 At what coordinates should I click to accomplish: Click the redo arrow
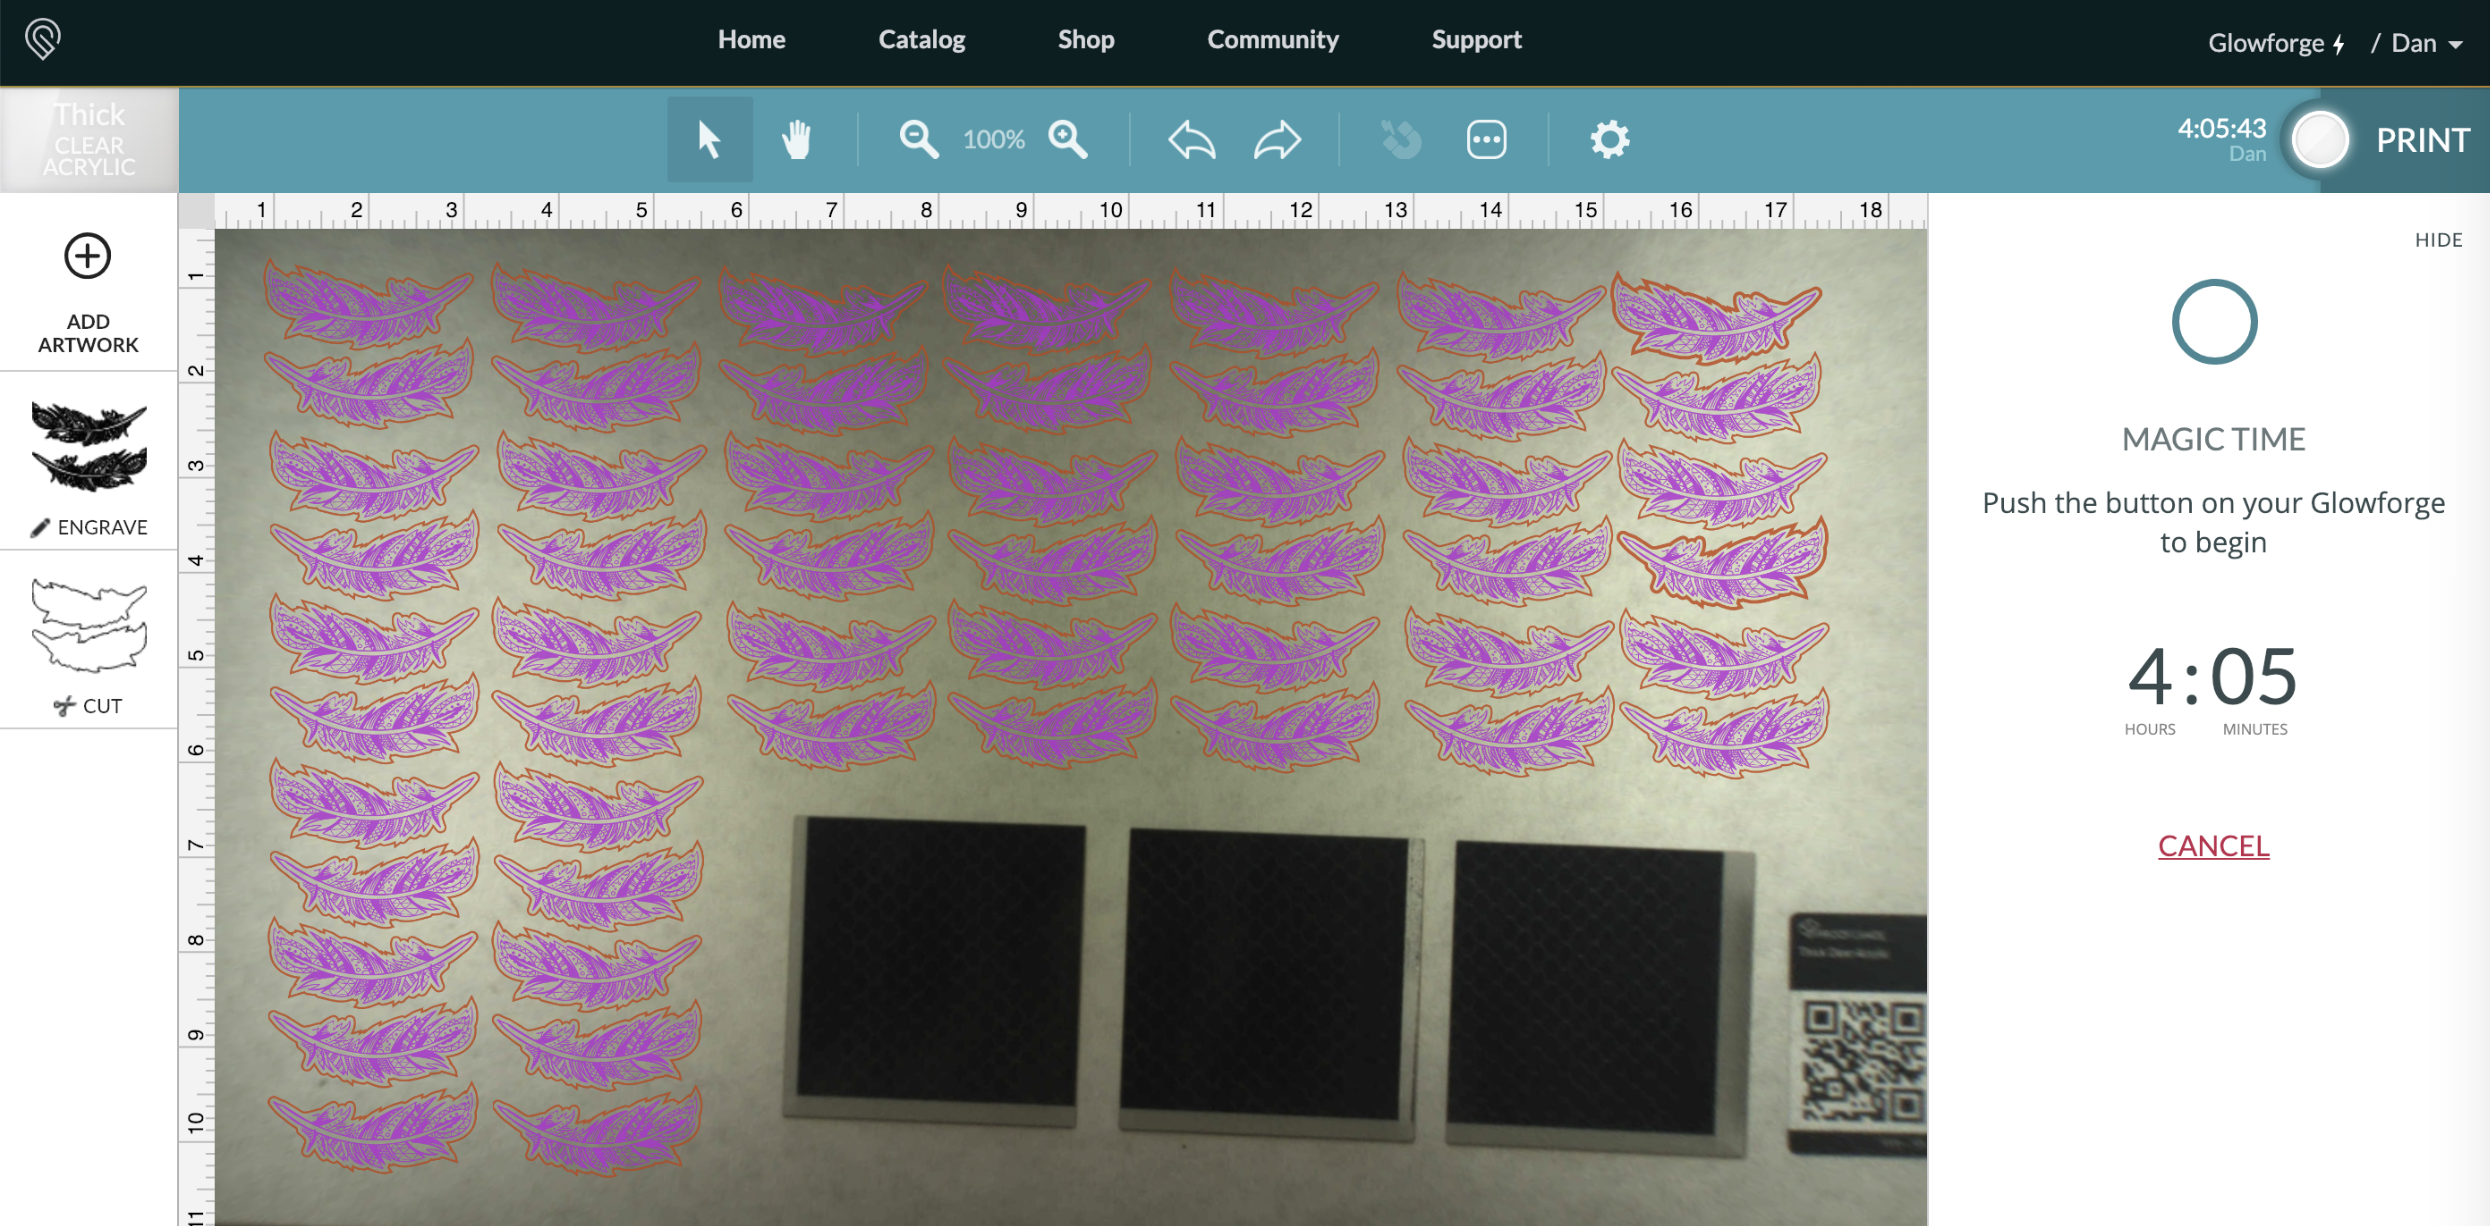1277,139
